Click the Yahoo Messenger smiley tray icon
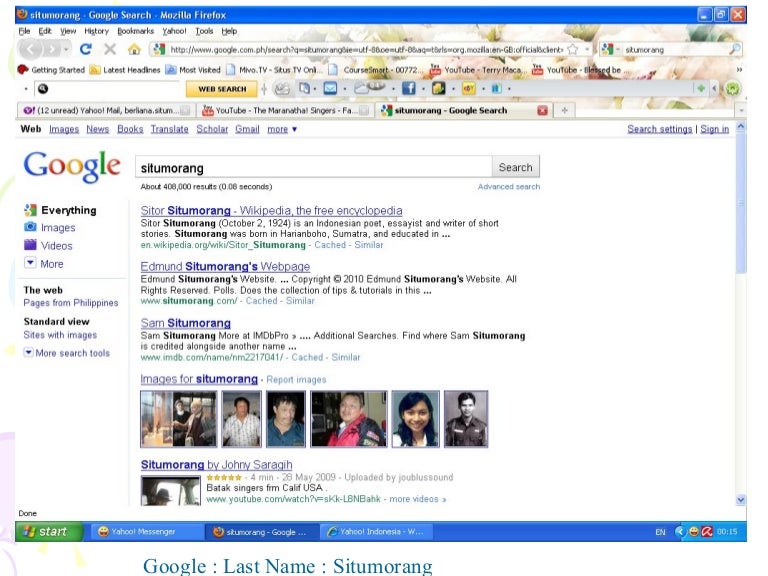The image size is (768, 576). pyautogui.click(x=694, y=531)
